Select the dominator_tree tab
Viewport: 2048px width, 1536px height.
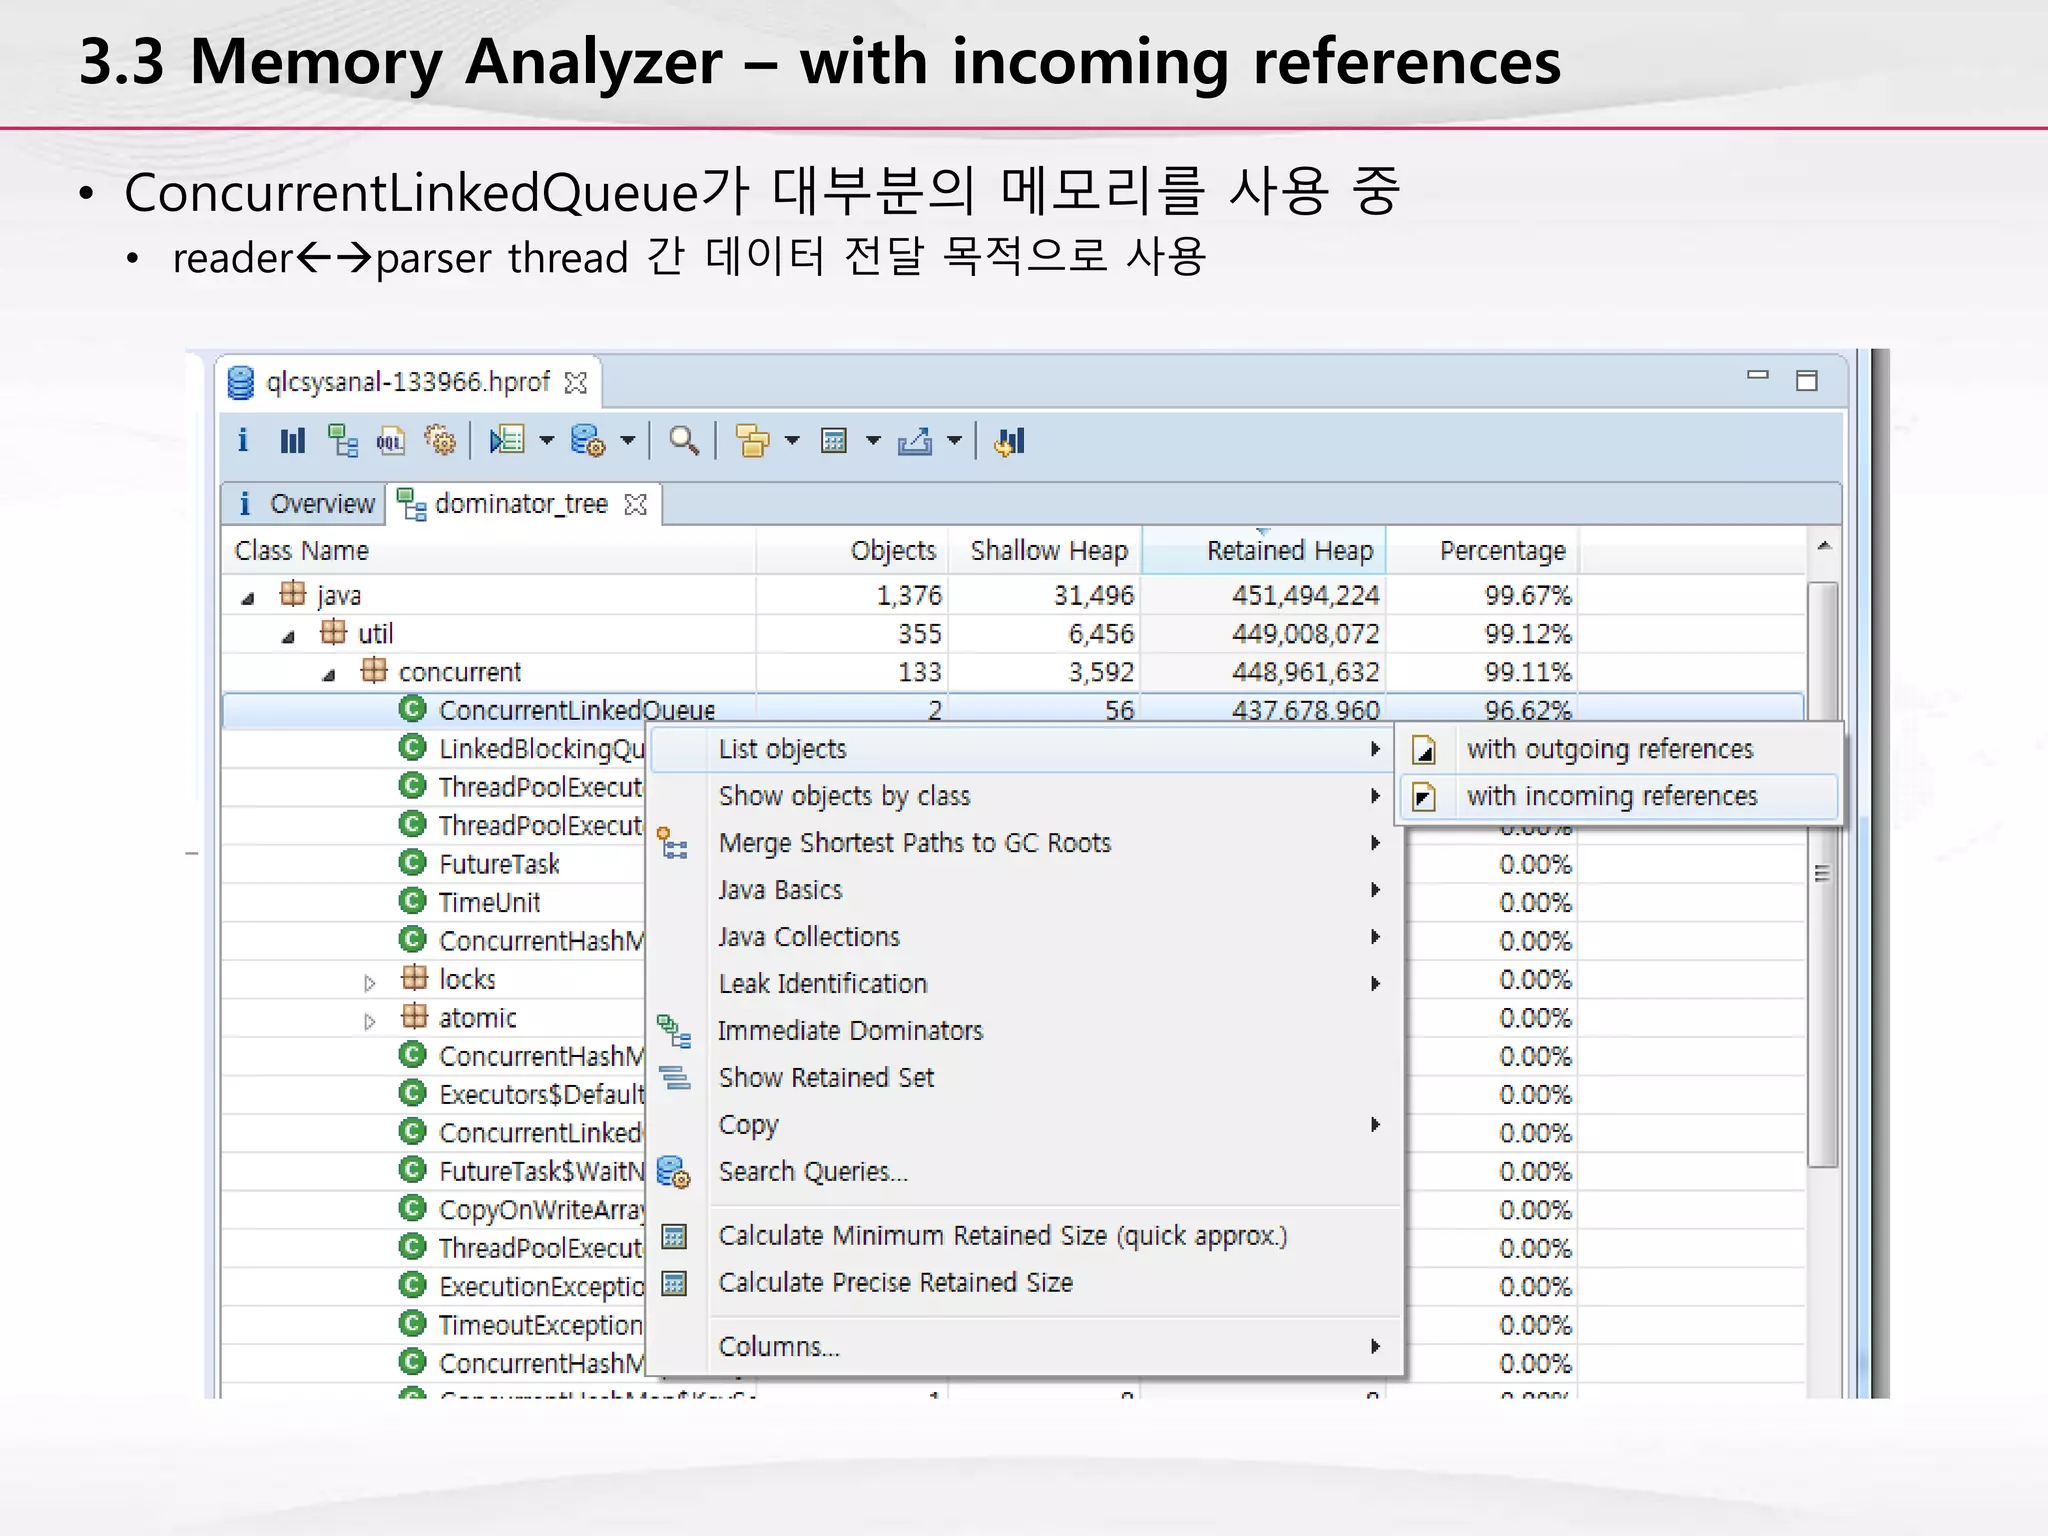point(522,503)
